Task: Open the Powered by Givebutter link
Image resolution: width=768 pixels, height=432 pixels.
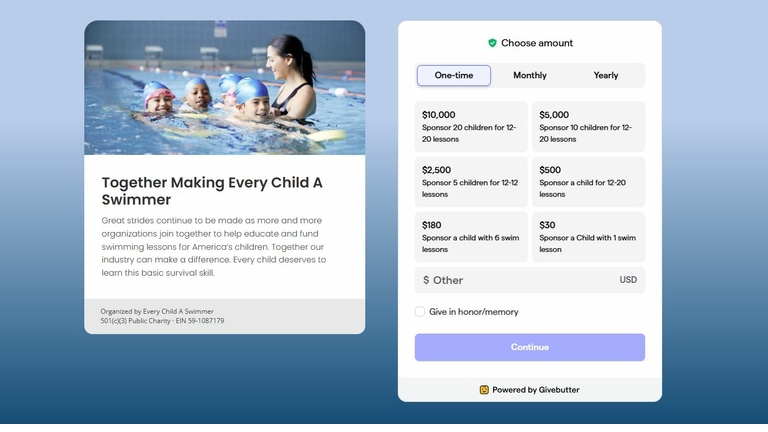Action: (x=530, y=390)
